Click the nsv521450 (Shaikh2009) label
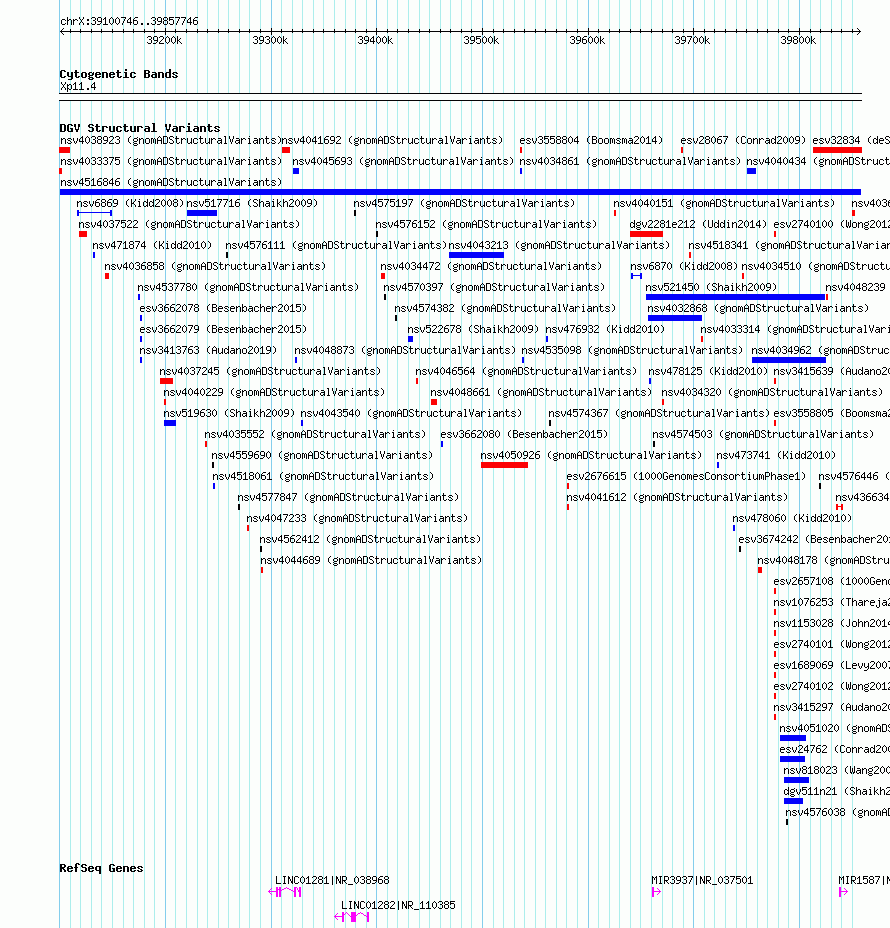 (711, 288)
